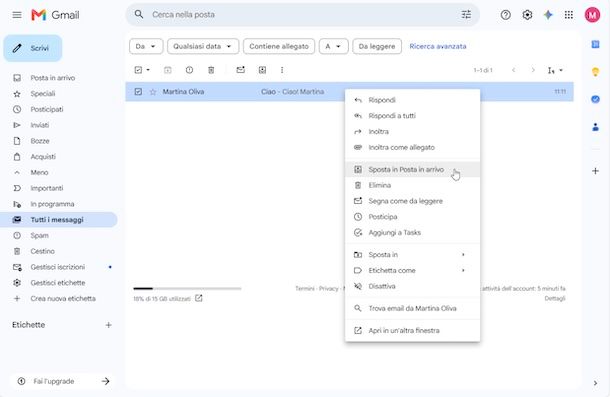Open the account avatar M
The height and width of the screenshot is (397, 610).
592,15
